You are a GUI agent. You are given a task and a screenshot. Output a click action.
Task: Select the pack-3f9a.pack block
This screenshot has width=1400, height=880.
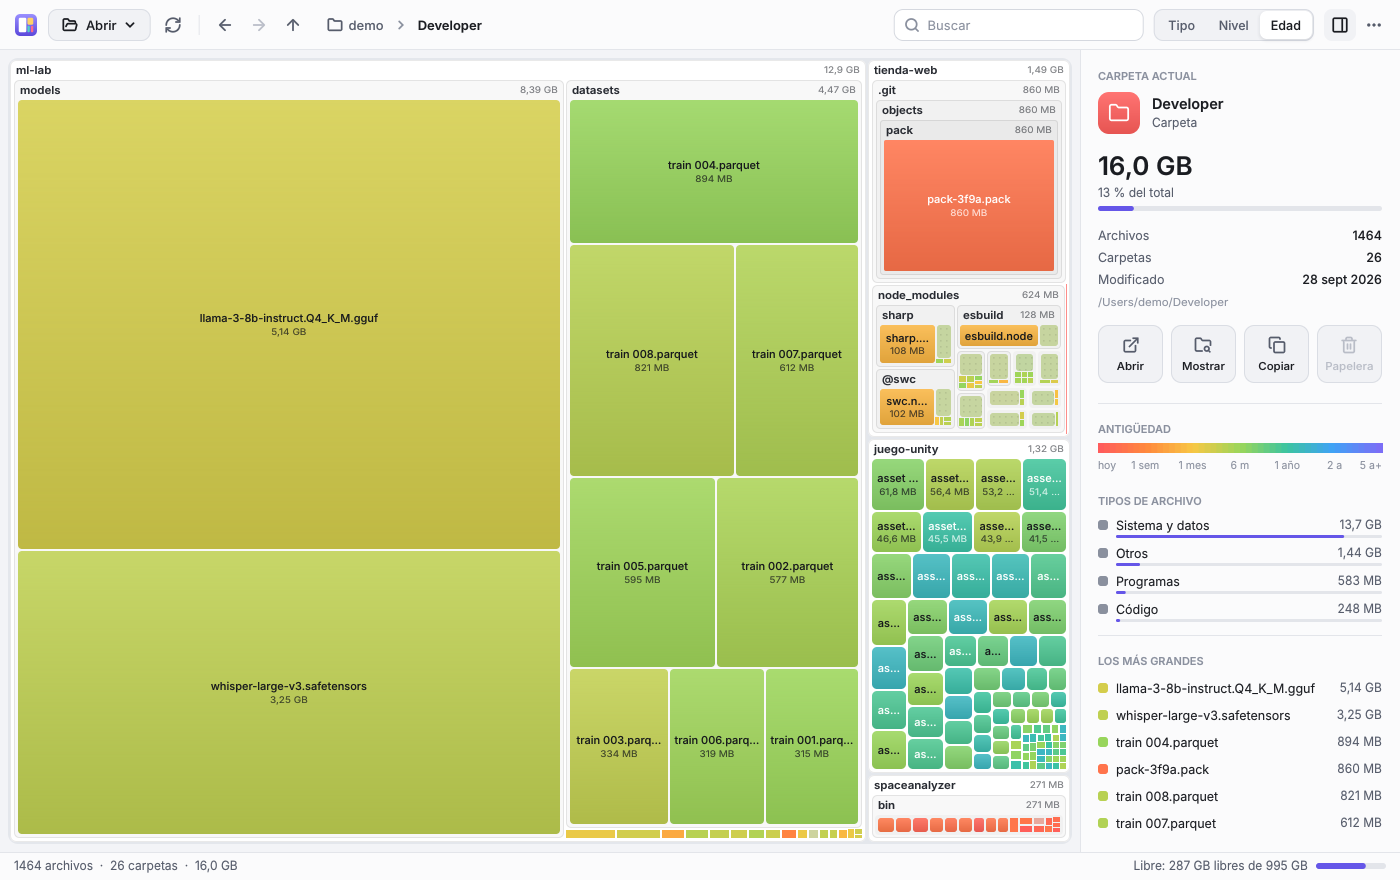click(x=968, y=205)
